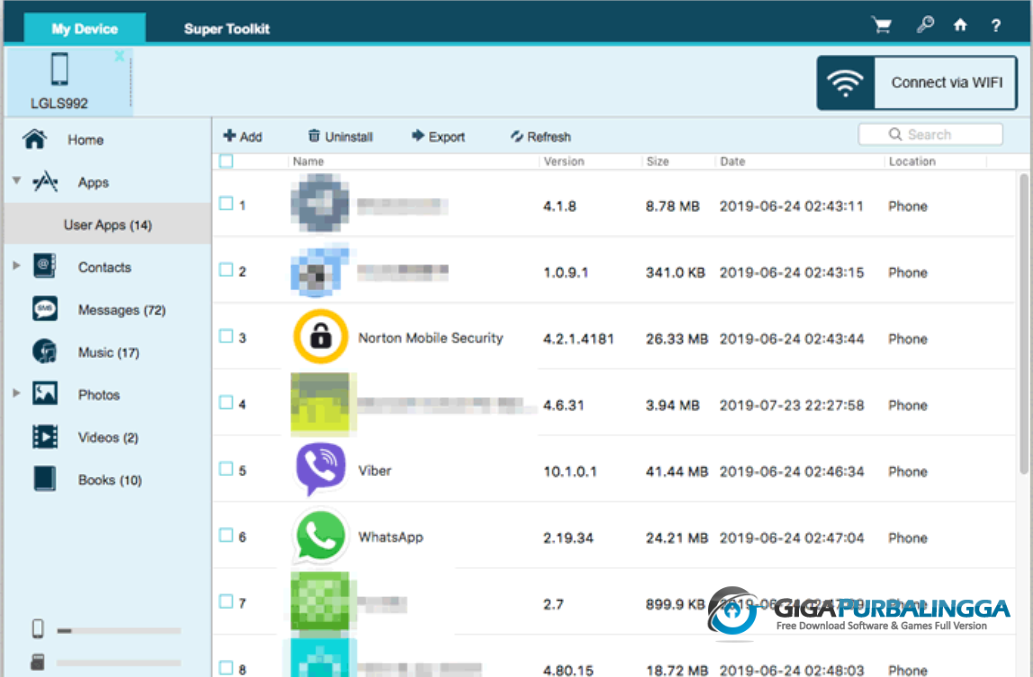Switch to Super Toolkit tab
1033x677 pixels.
[227, 29]
